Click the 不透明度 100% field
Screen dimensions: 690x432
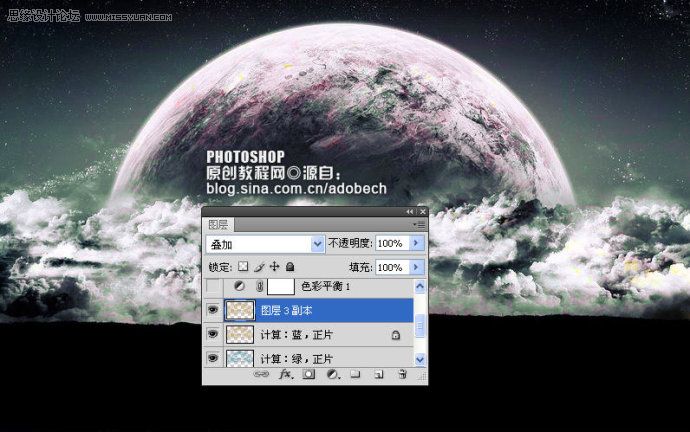[x=392, y=243]
